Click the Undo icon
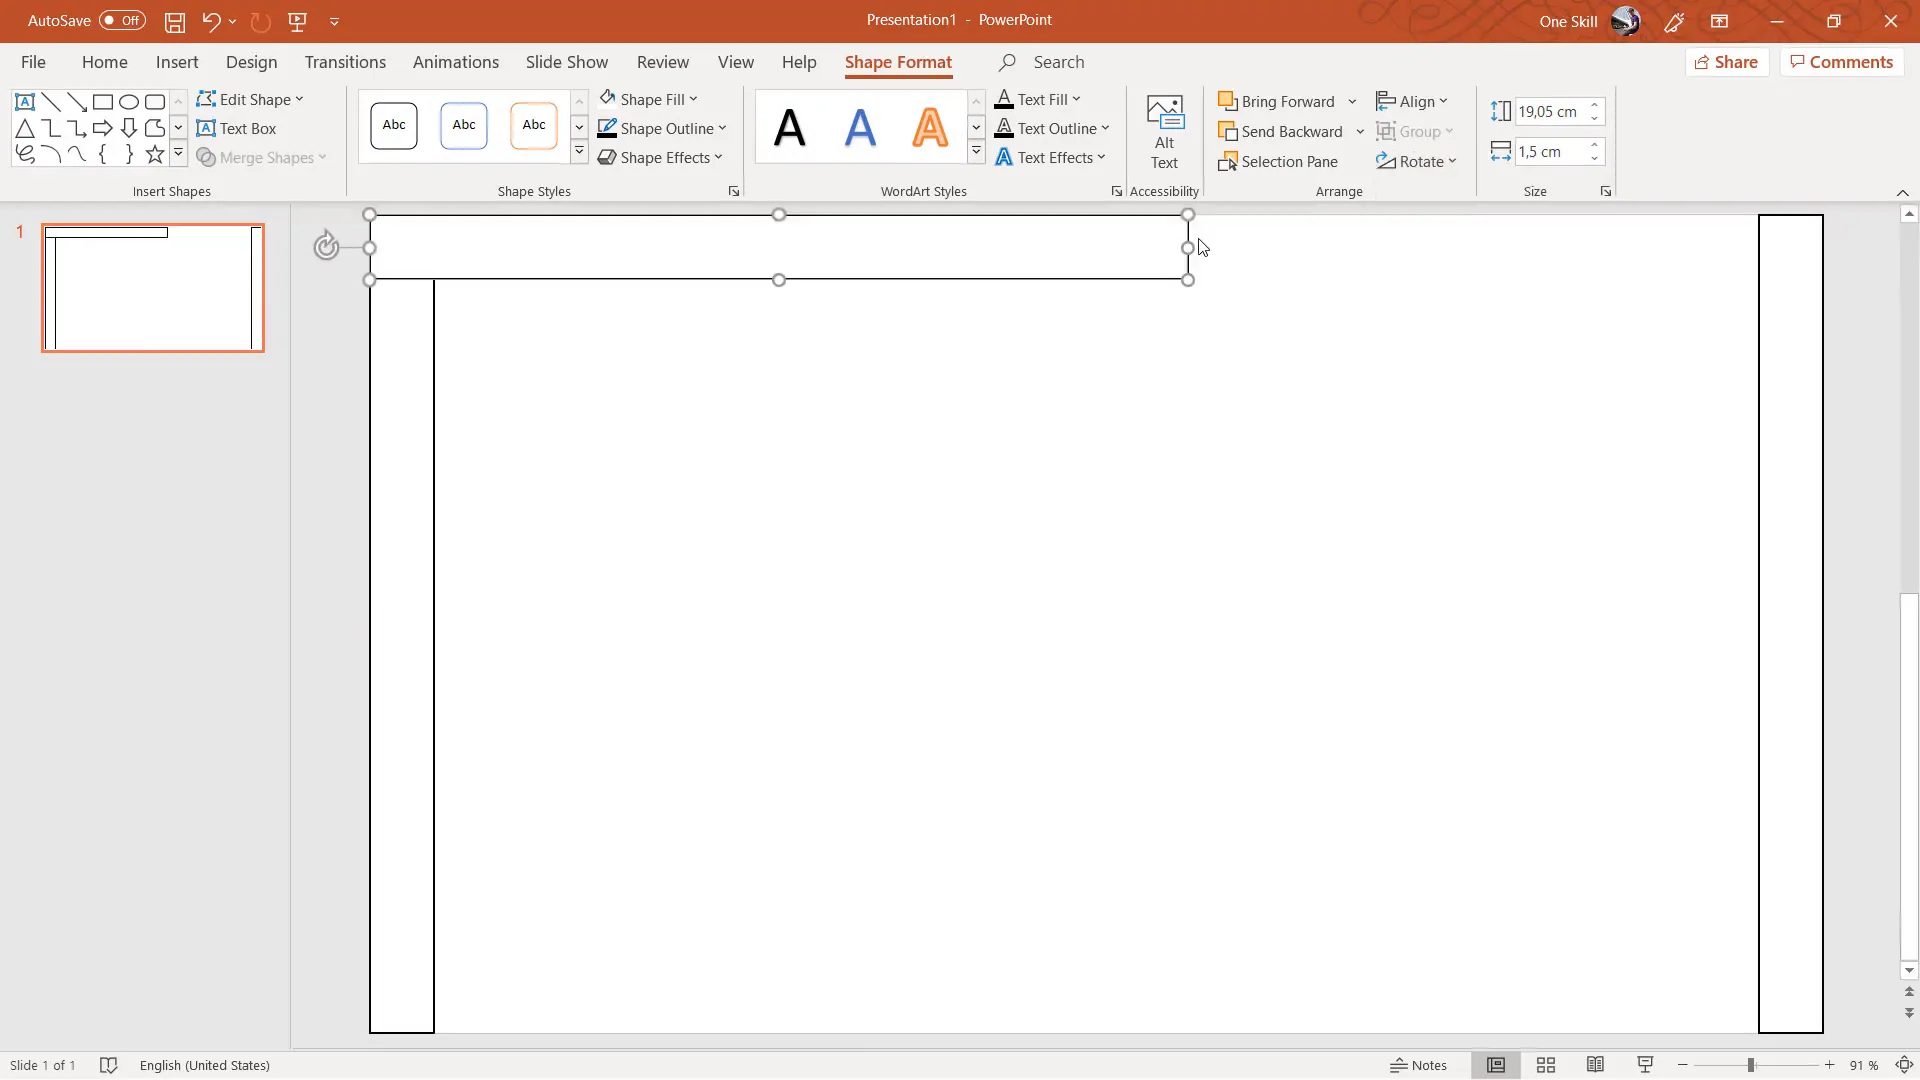 tap(210, 21)
